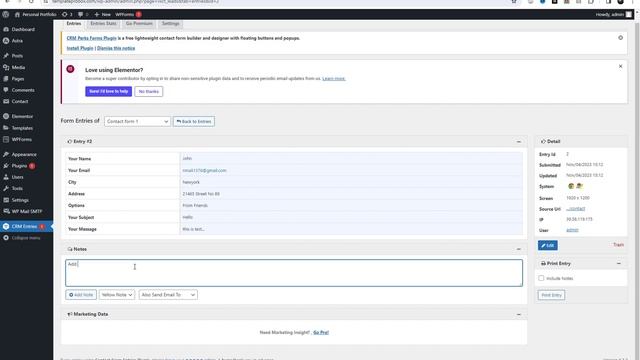
Task: Click the Install Plugin link
Action: 80,48
